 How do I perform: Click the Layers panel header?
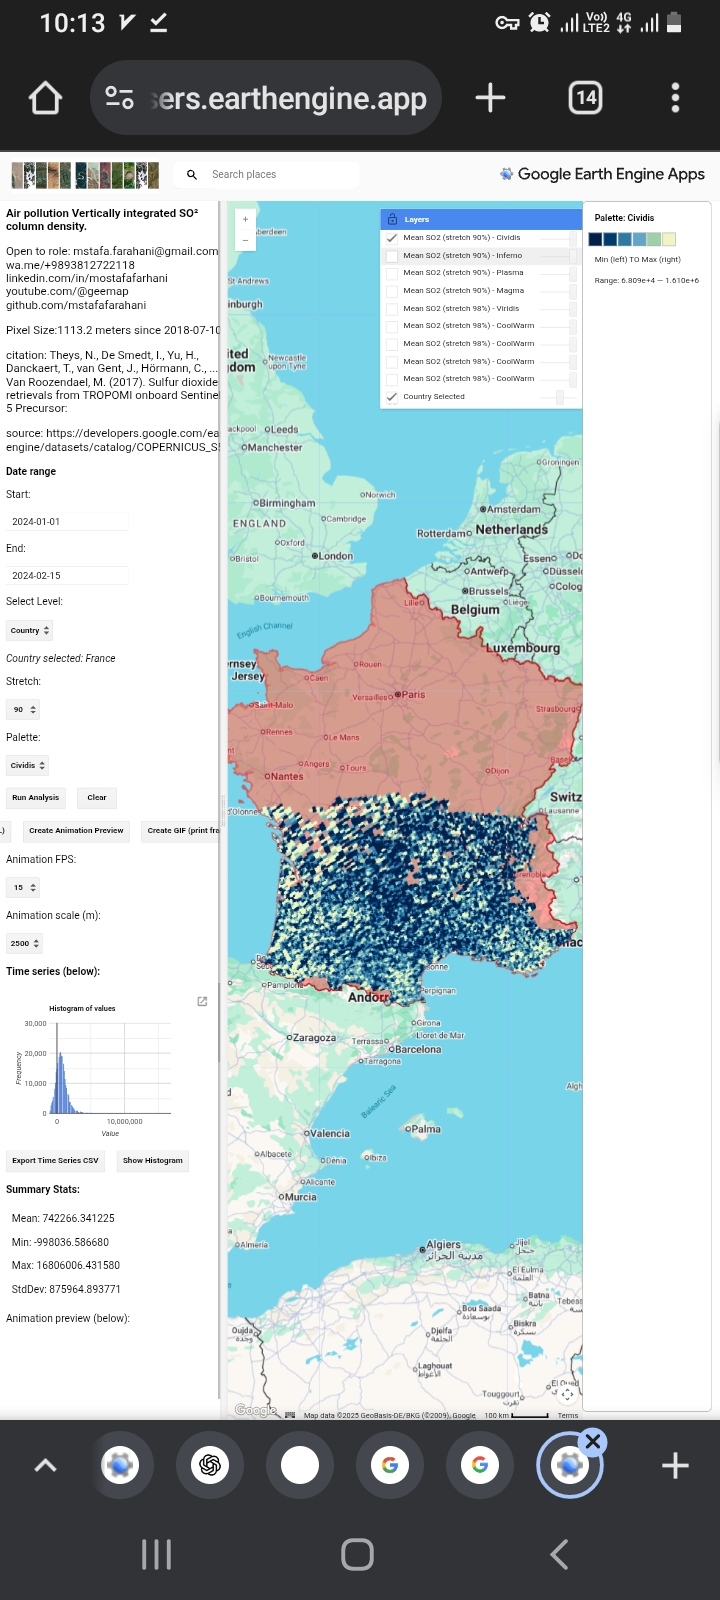(x=480, y=219)
